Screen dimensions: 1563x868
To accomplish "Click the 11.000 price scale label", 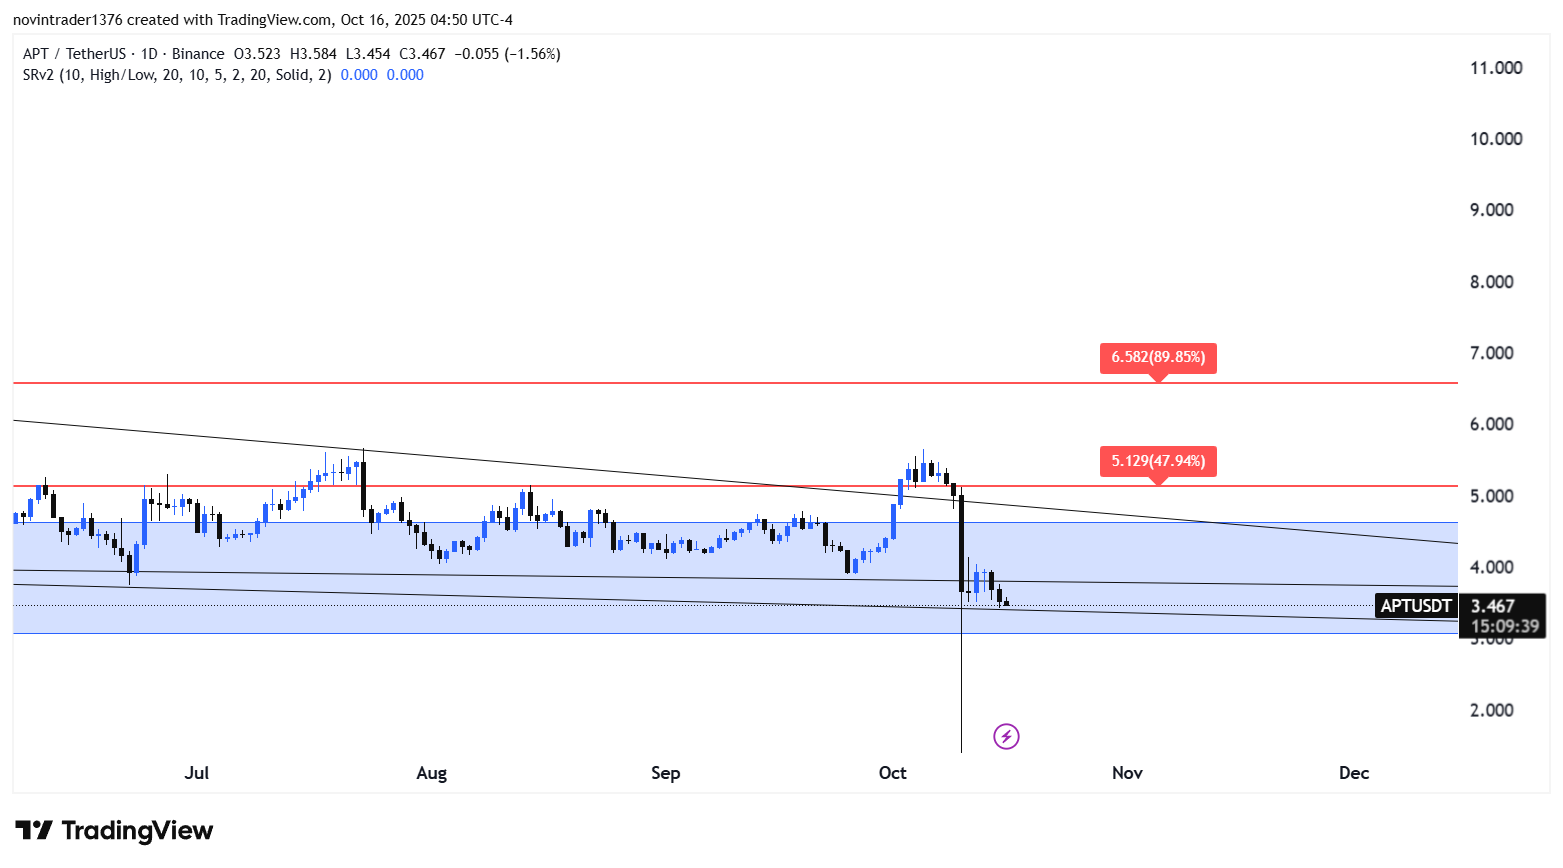I will pyautogui.click(x=1496, y=68).
